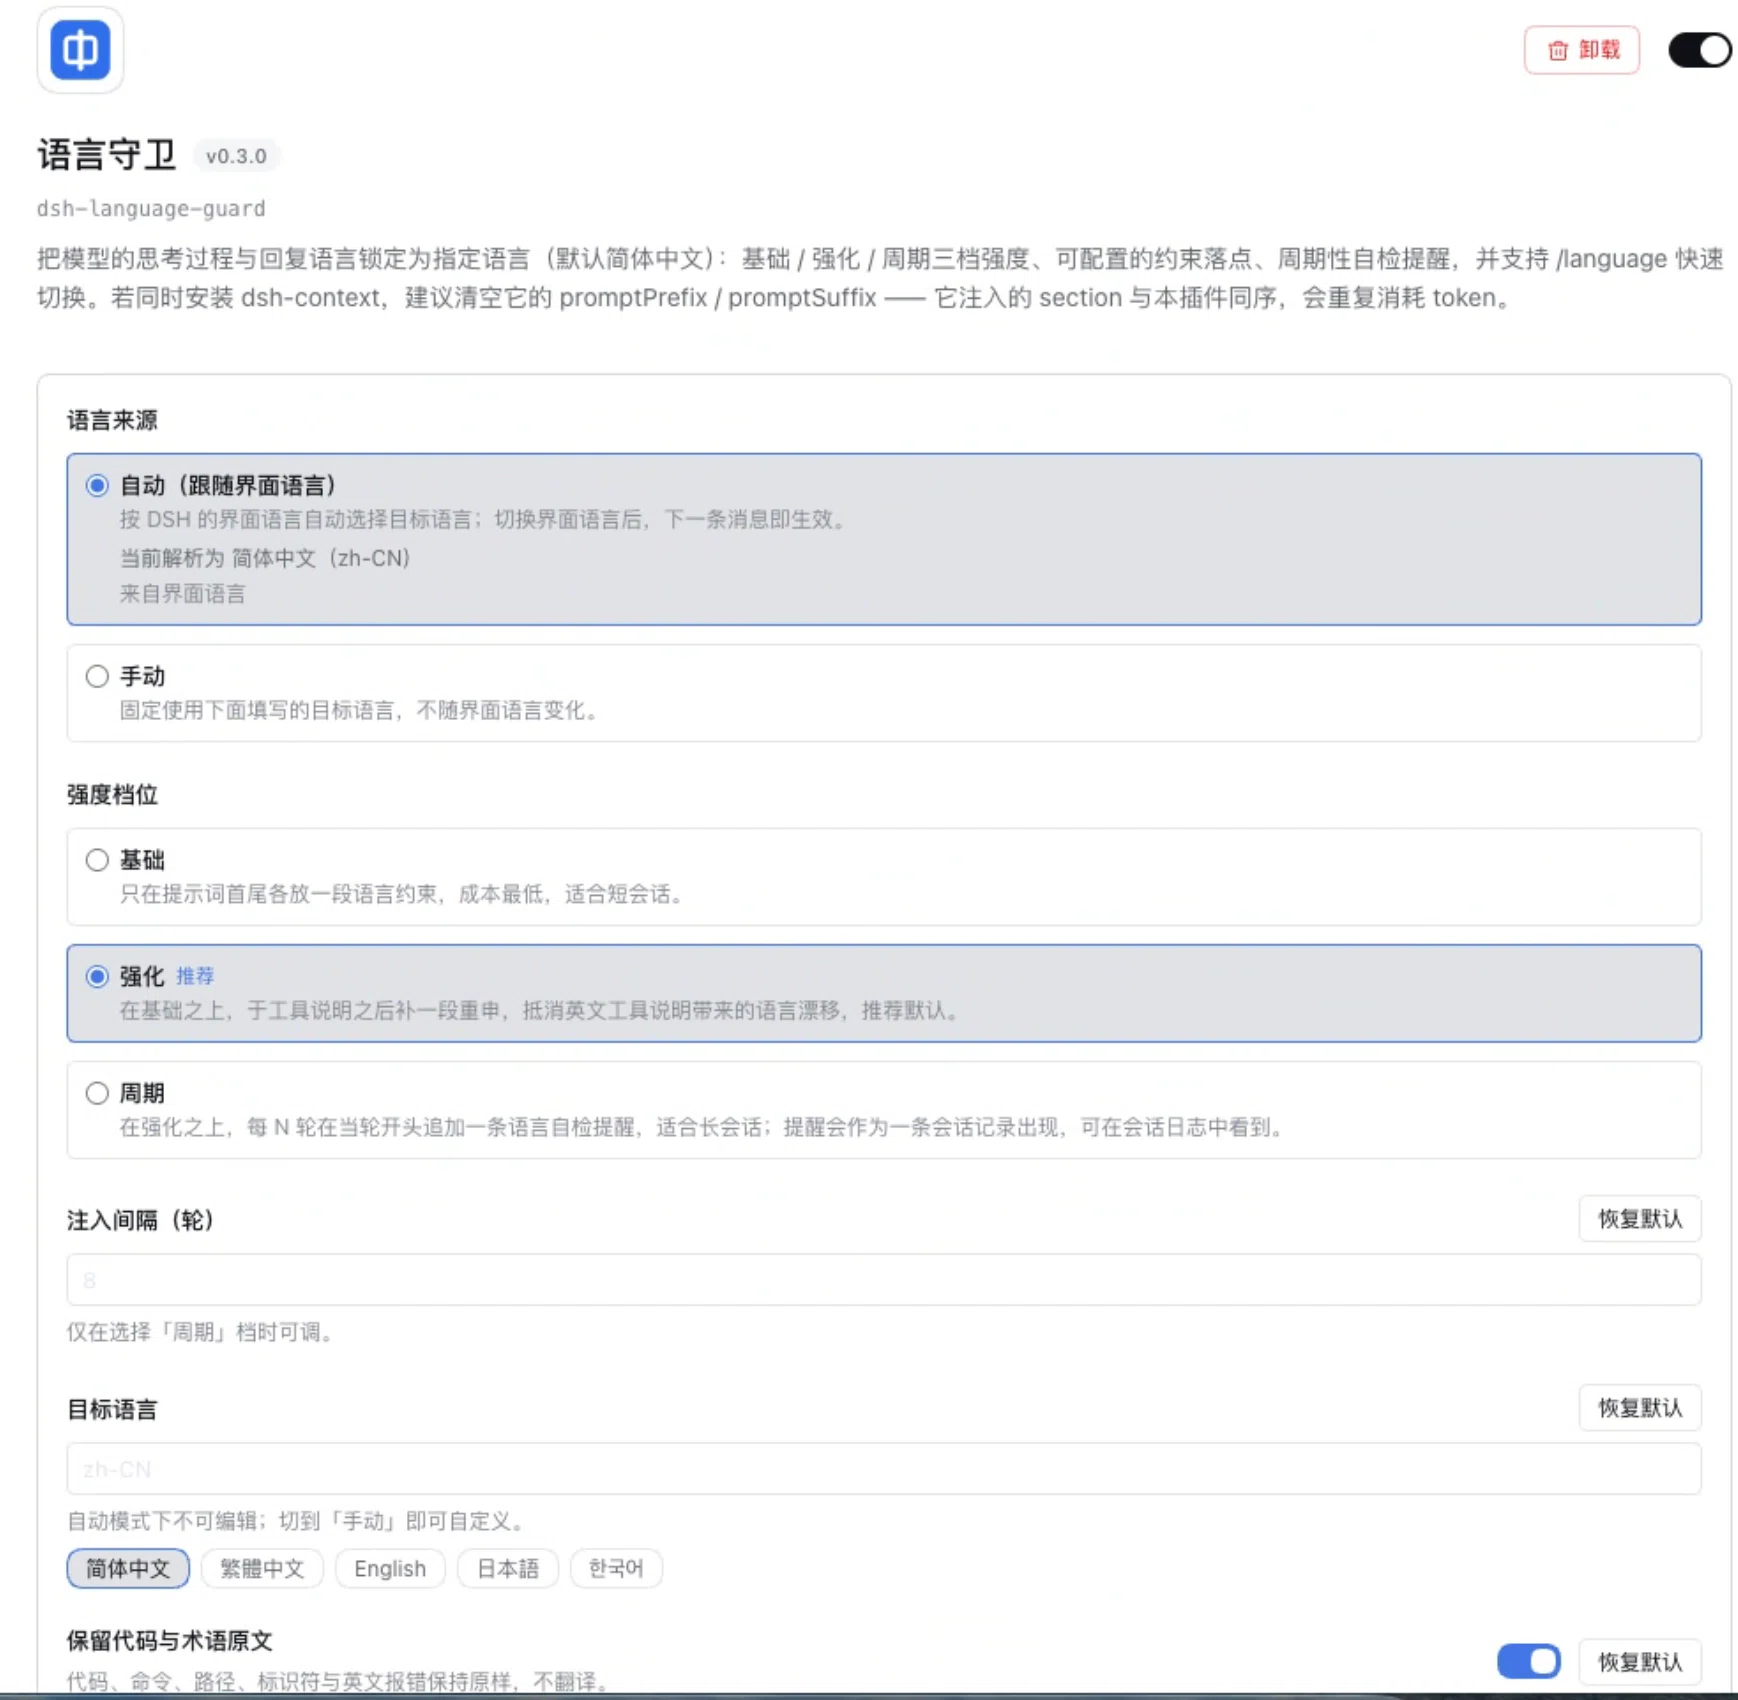Select the 日本語 language chip

click(508, 1568)
